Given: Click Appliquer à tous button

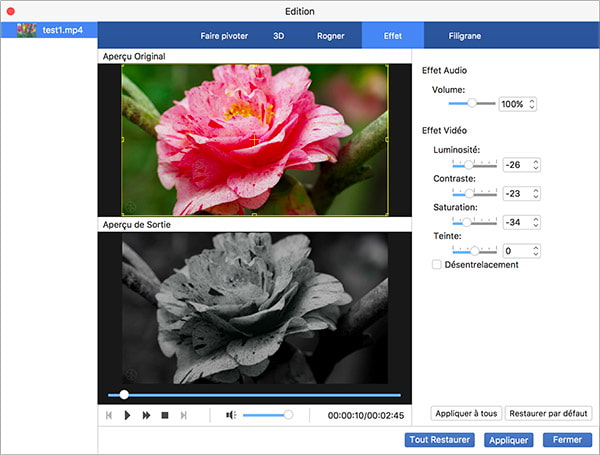Looking at the screenshot, I should click(466, 414).
